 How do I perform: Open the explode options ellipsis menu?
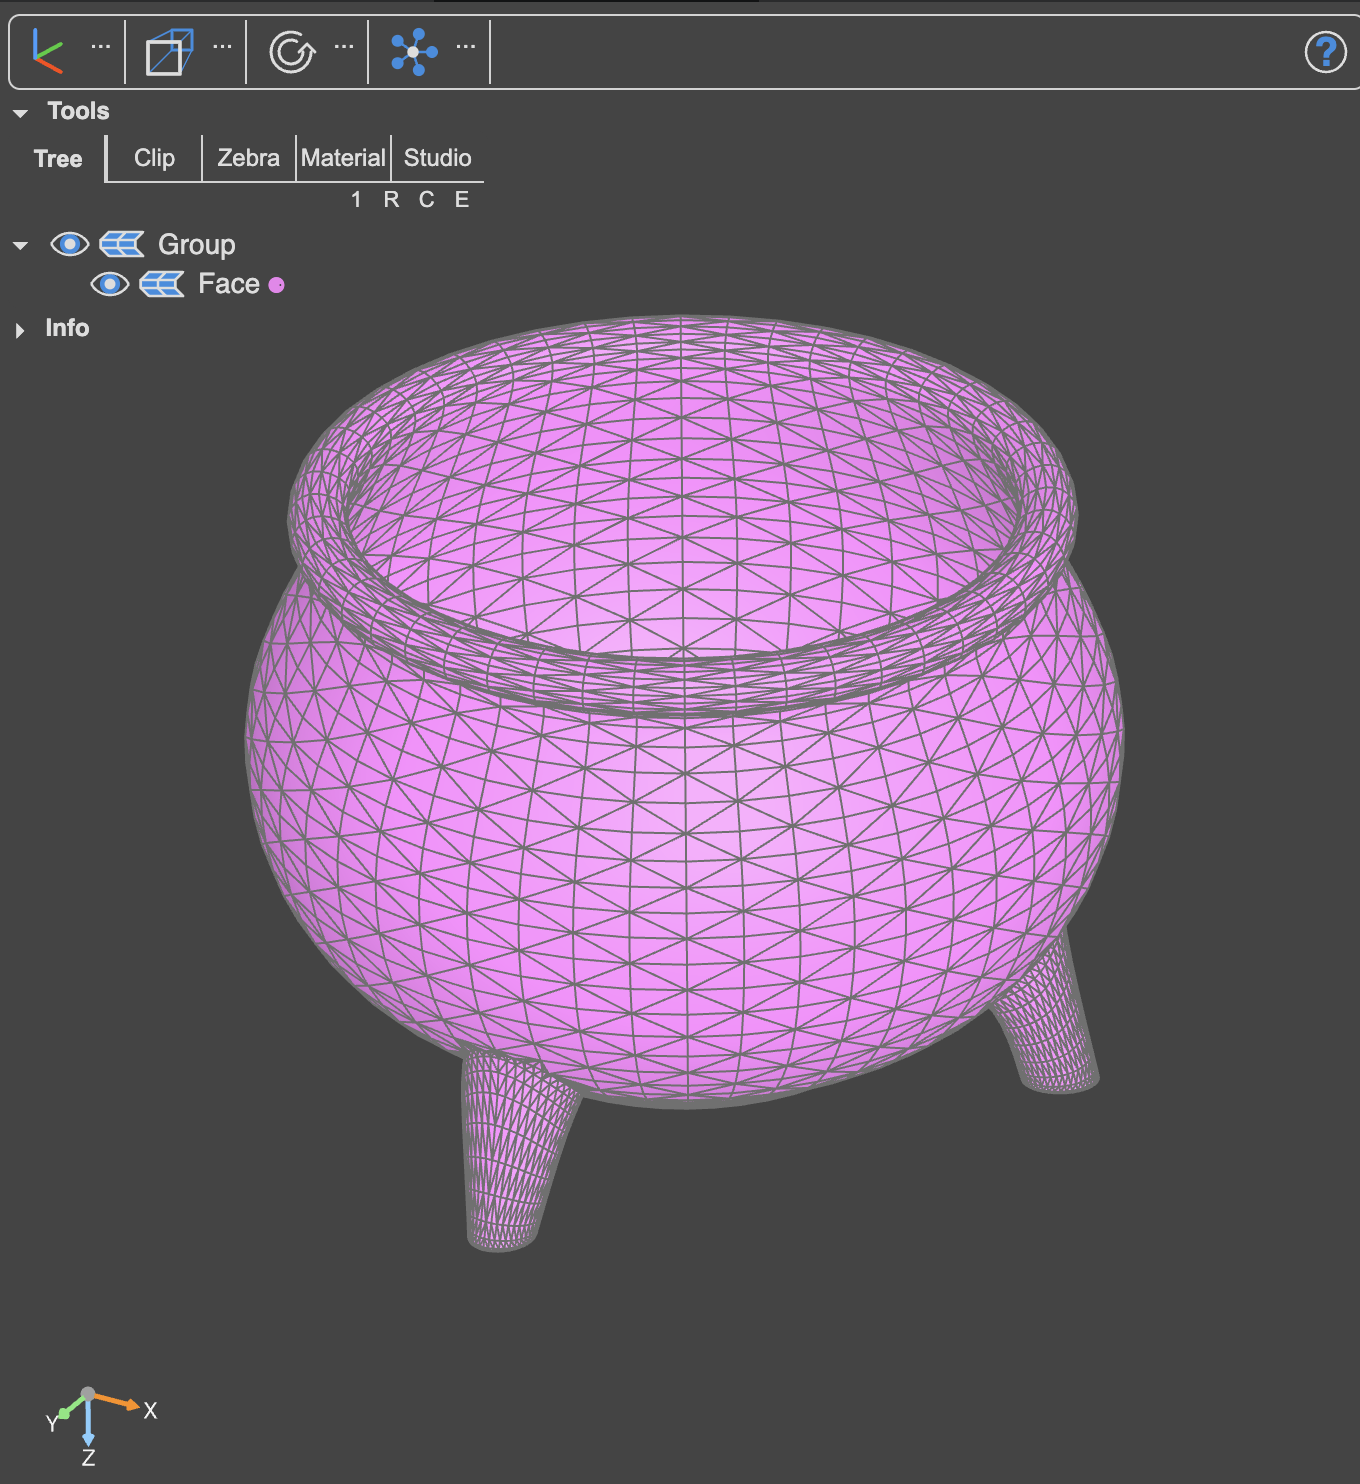[x=466, y=46]
